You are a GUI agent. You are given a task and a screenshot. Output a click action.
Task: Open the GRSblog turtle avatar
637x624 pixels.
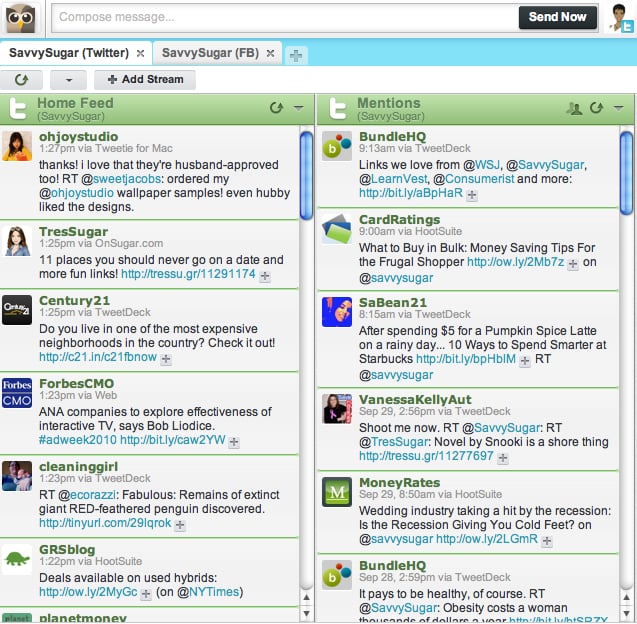point(17,559)
